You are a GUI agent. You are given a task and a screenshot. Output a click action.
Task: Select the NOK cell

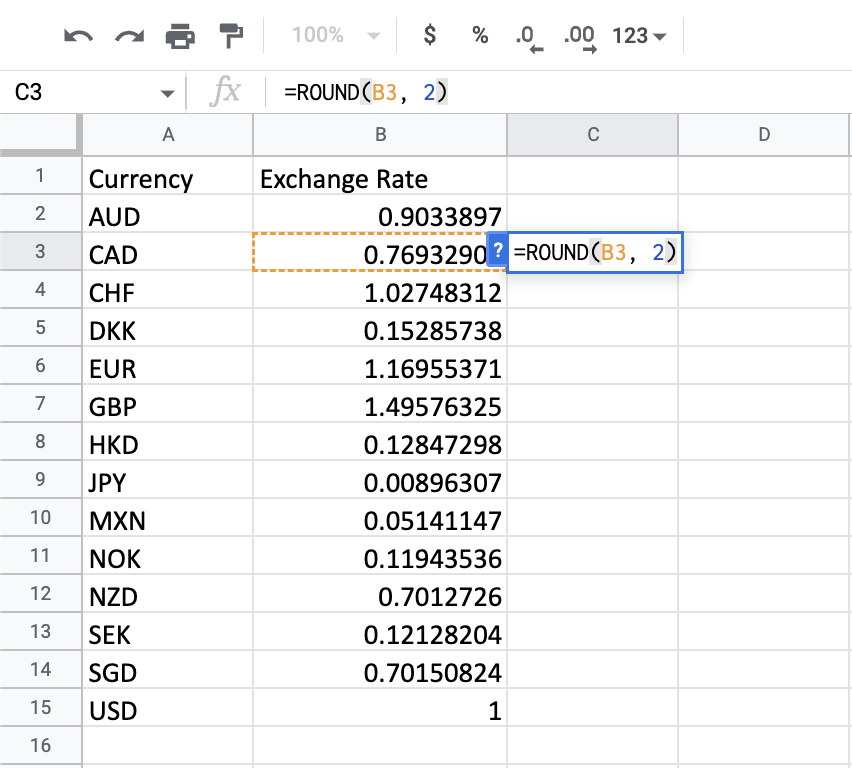(x=168, y=556)
